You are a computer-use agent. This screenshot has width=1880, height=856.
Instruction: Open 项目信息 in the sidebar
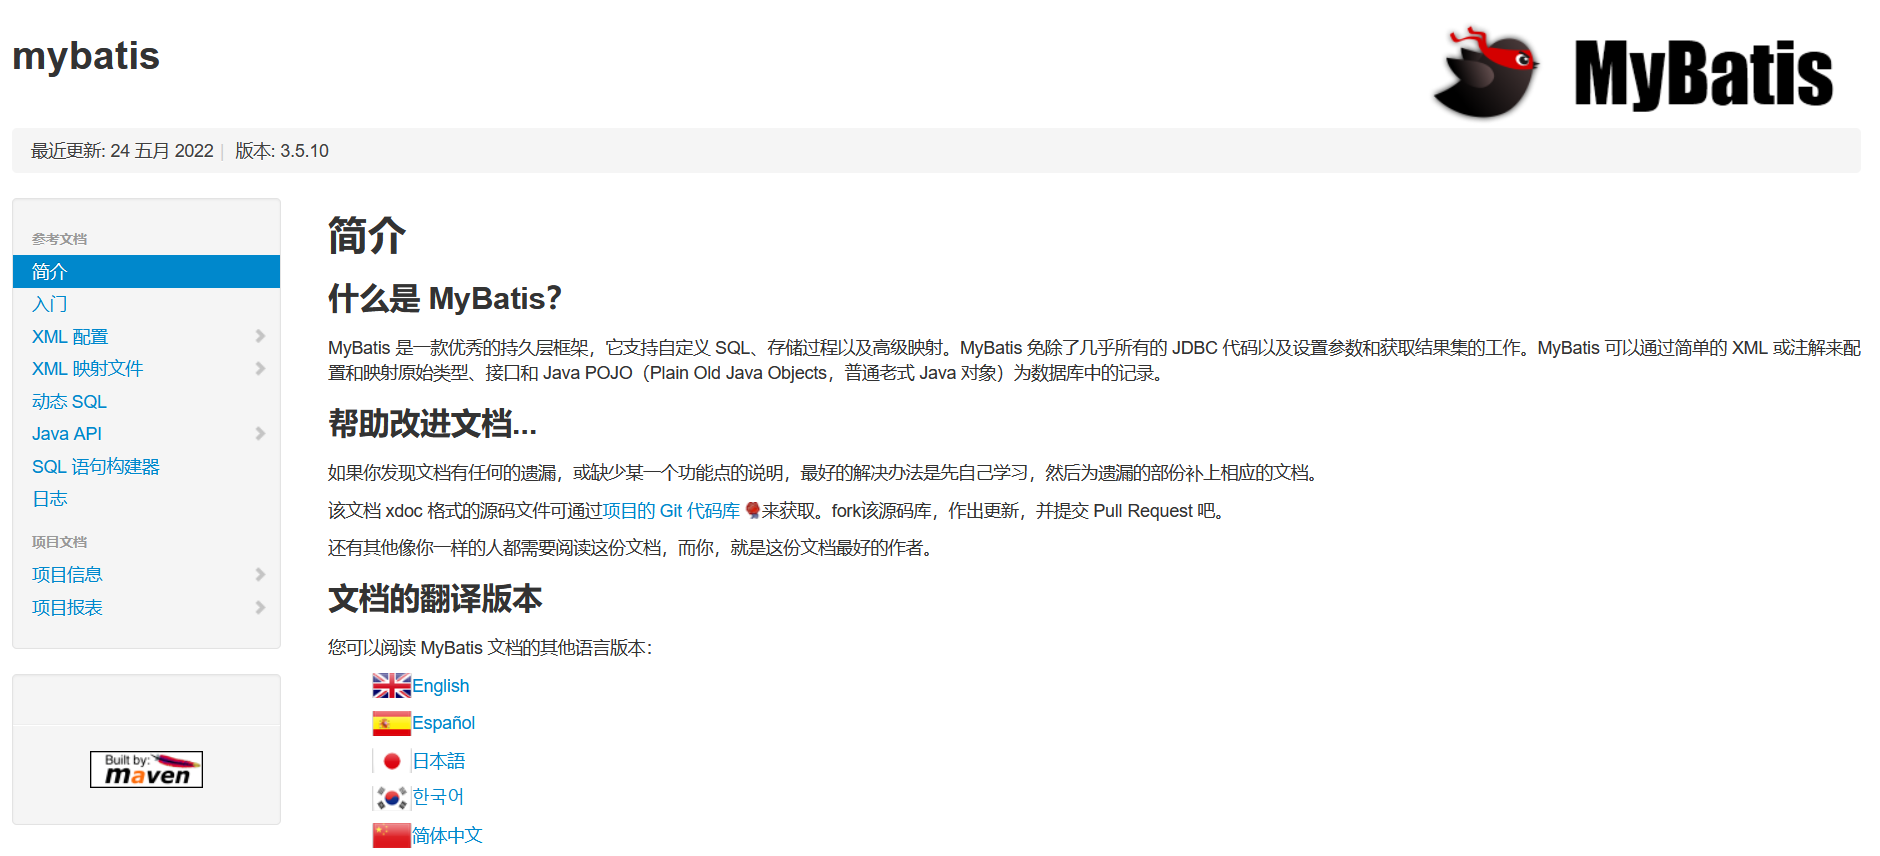[67, 575]
